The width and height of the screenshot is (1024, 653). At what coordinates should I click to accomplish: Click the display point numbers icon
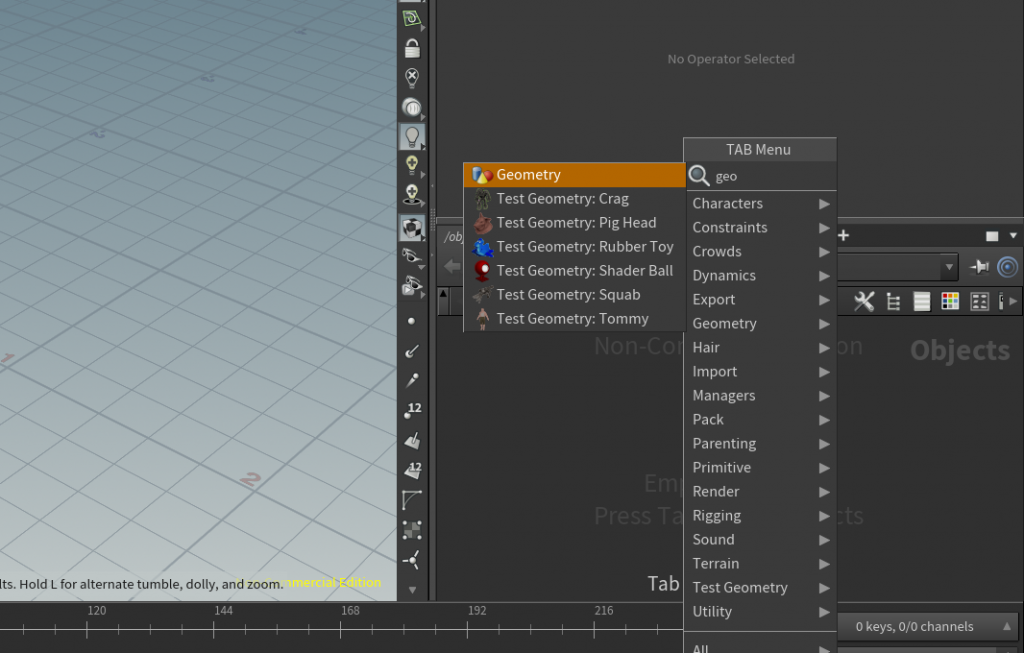click(x=411, y=409)
